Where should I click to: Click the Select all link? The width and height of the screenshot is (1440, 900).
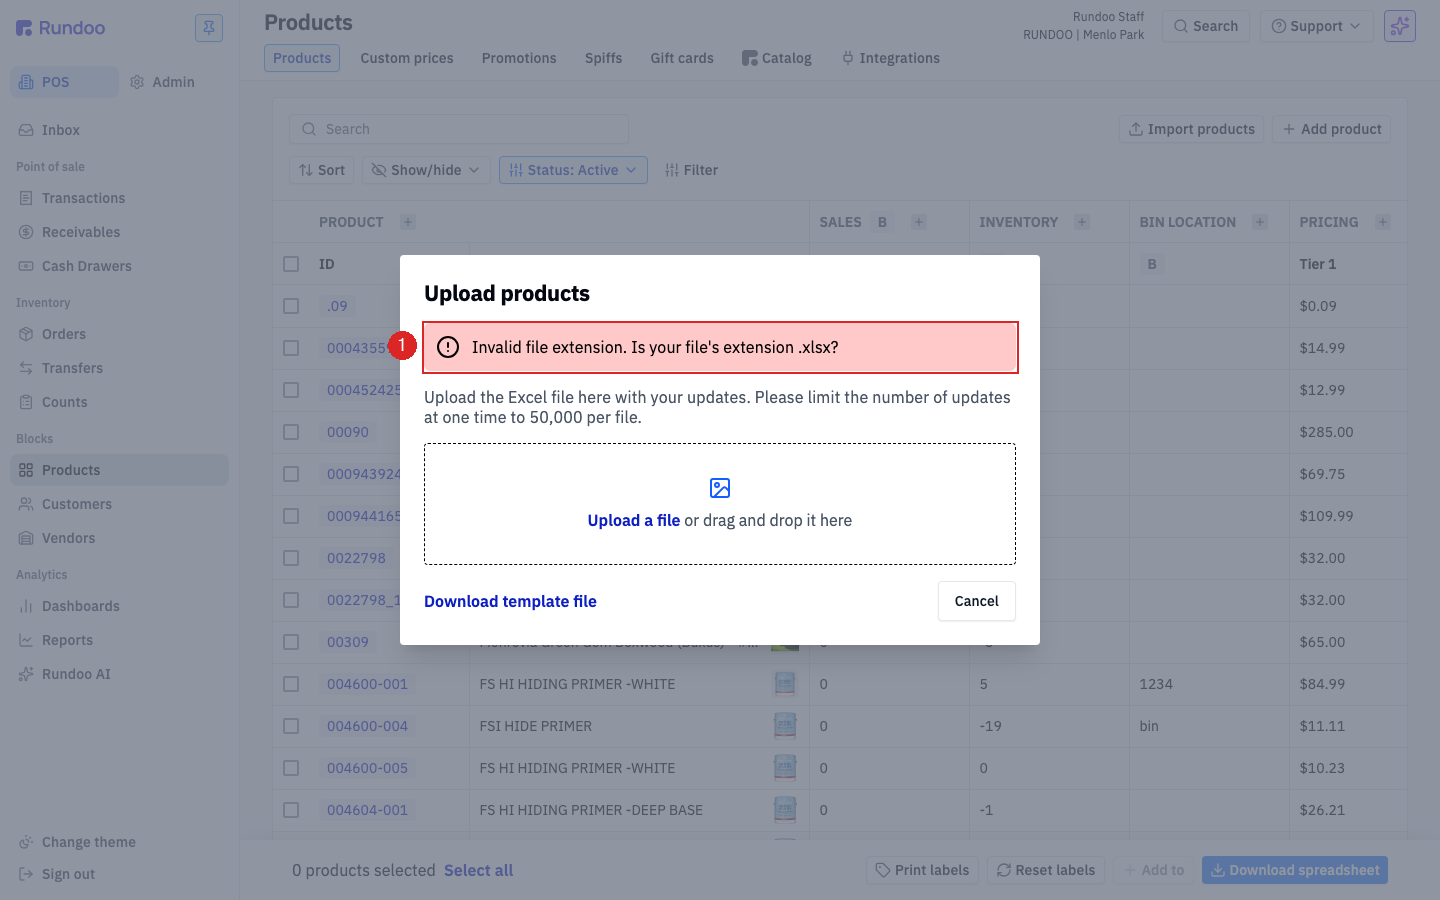point(479,870)
